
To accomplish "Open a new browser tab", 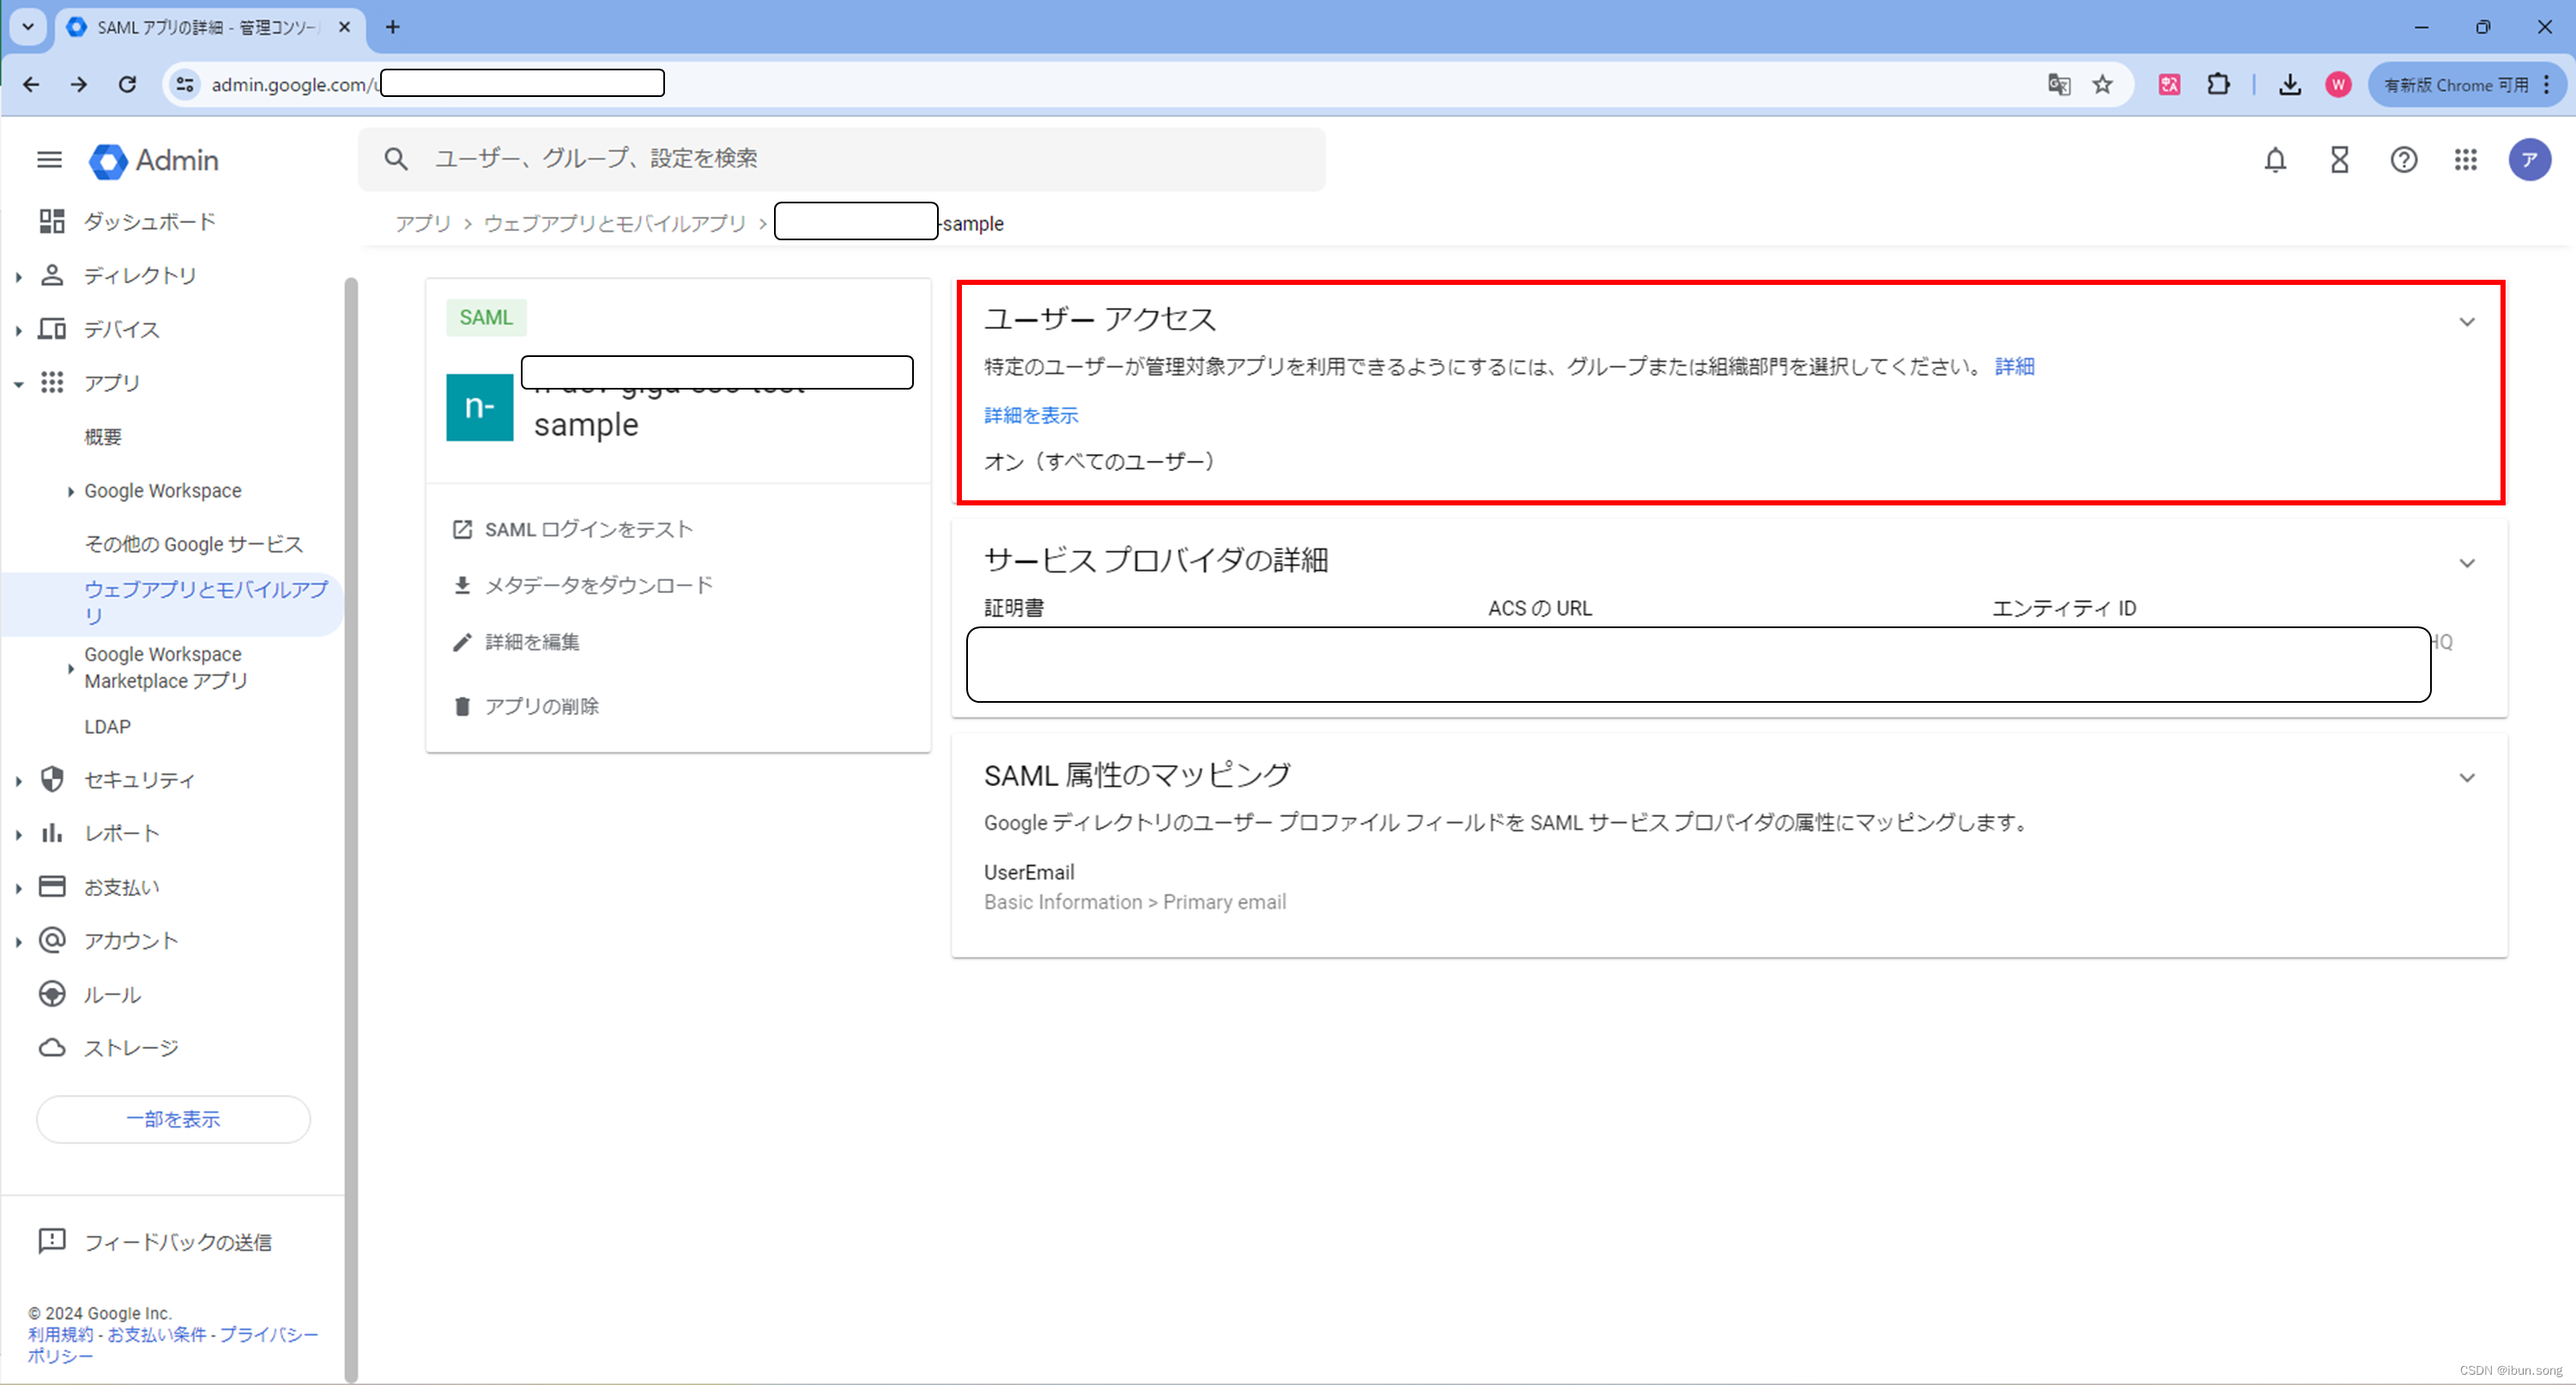I will pos(393,27).
